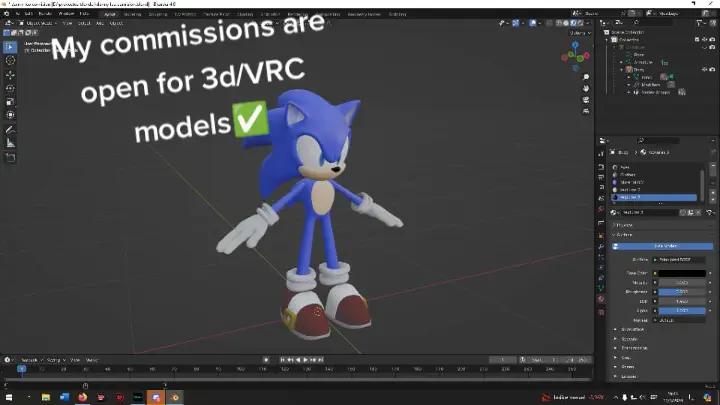720x405 pixels.
Task: Open the Material properties tab icon
Action: (x=601, y=299)
